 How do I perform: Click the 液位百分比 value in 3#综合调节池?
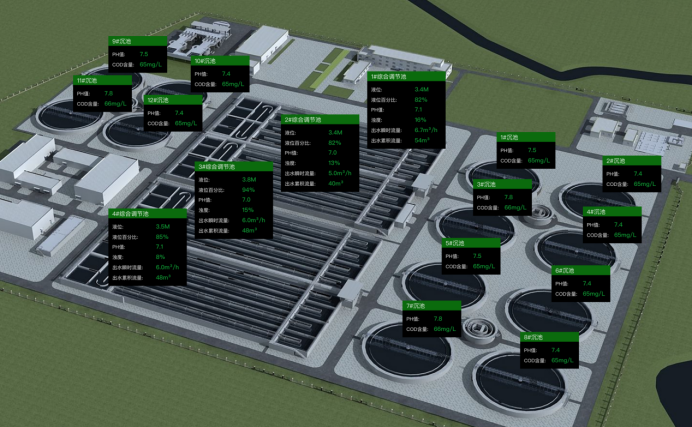coord(248,189)
